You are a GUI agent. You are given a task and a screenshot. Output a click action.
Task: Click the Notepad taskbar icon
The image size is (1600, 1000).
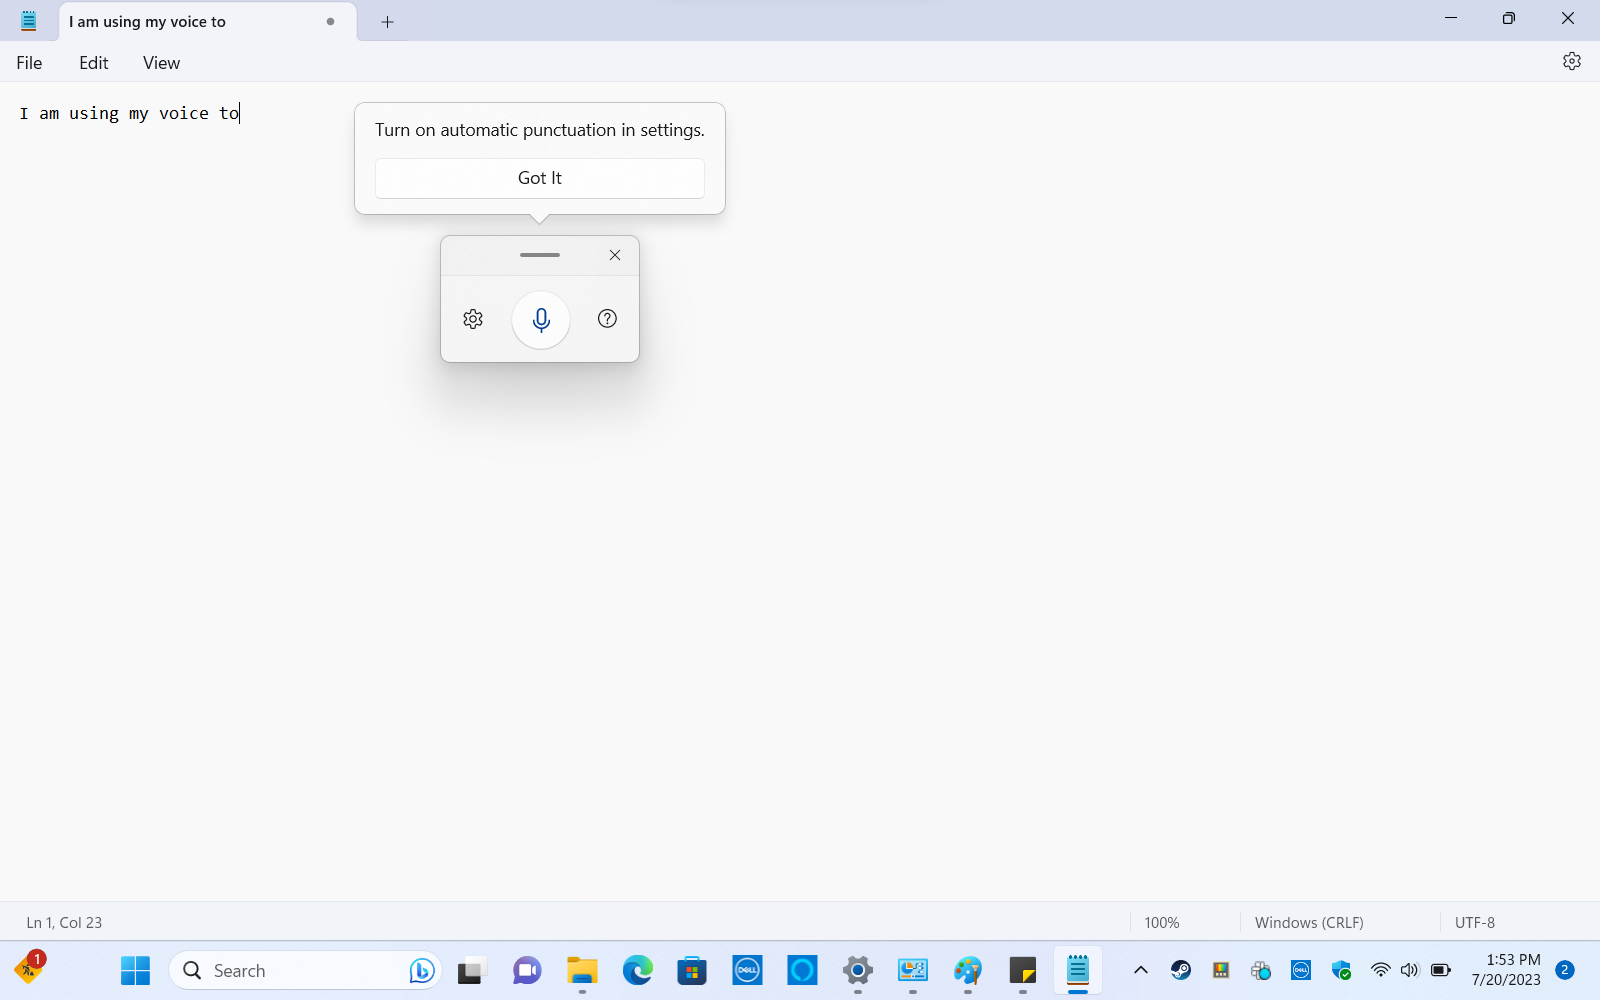pyautogui.click(x=1077, y=971)
